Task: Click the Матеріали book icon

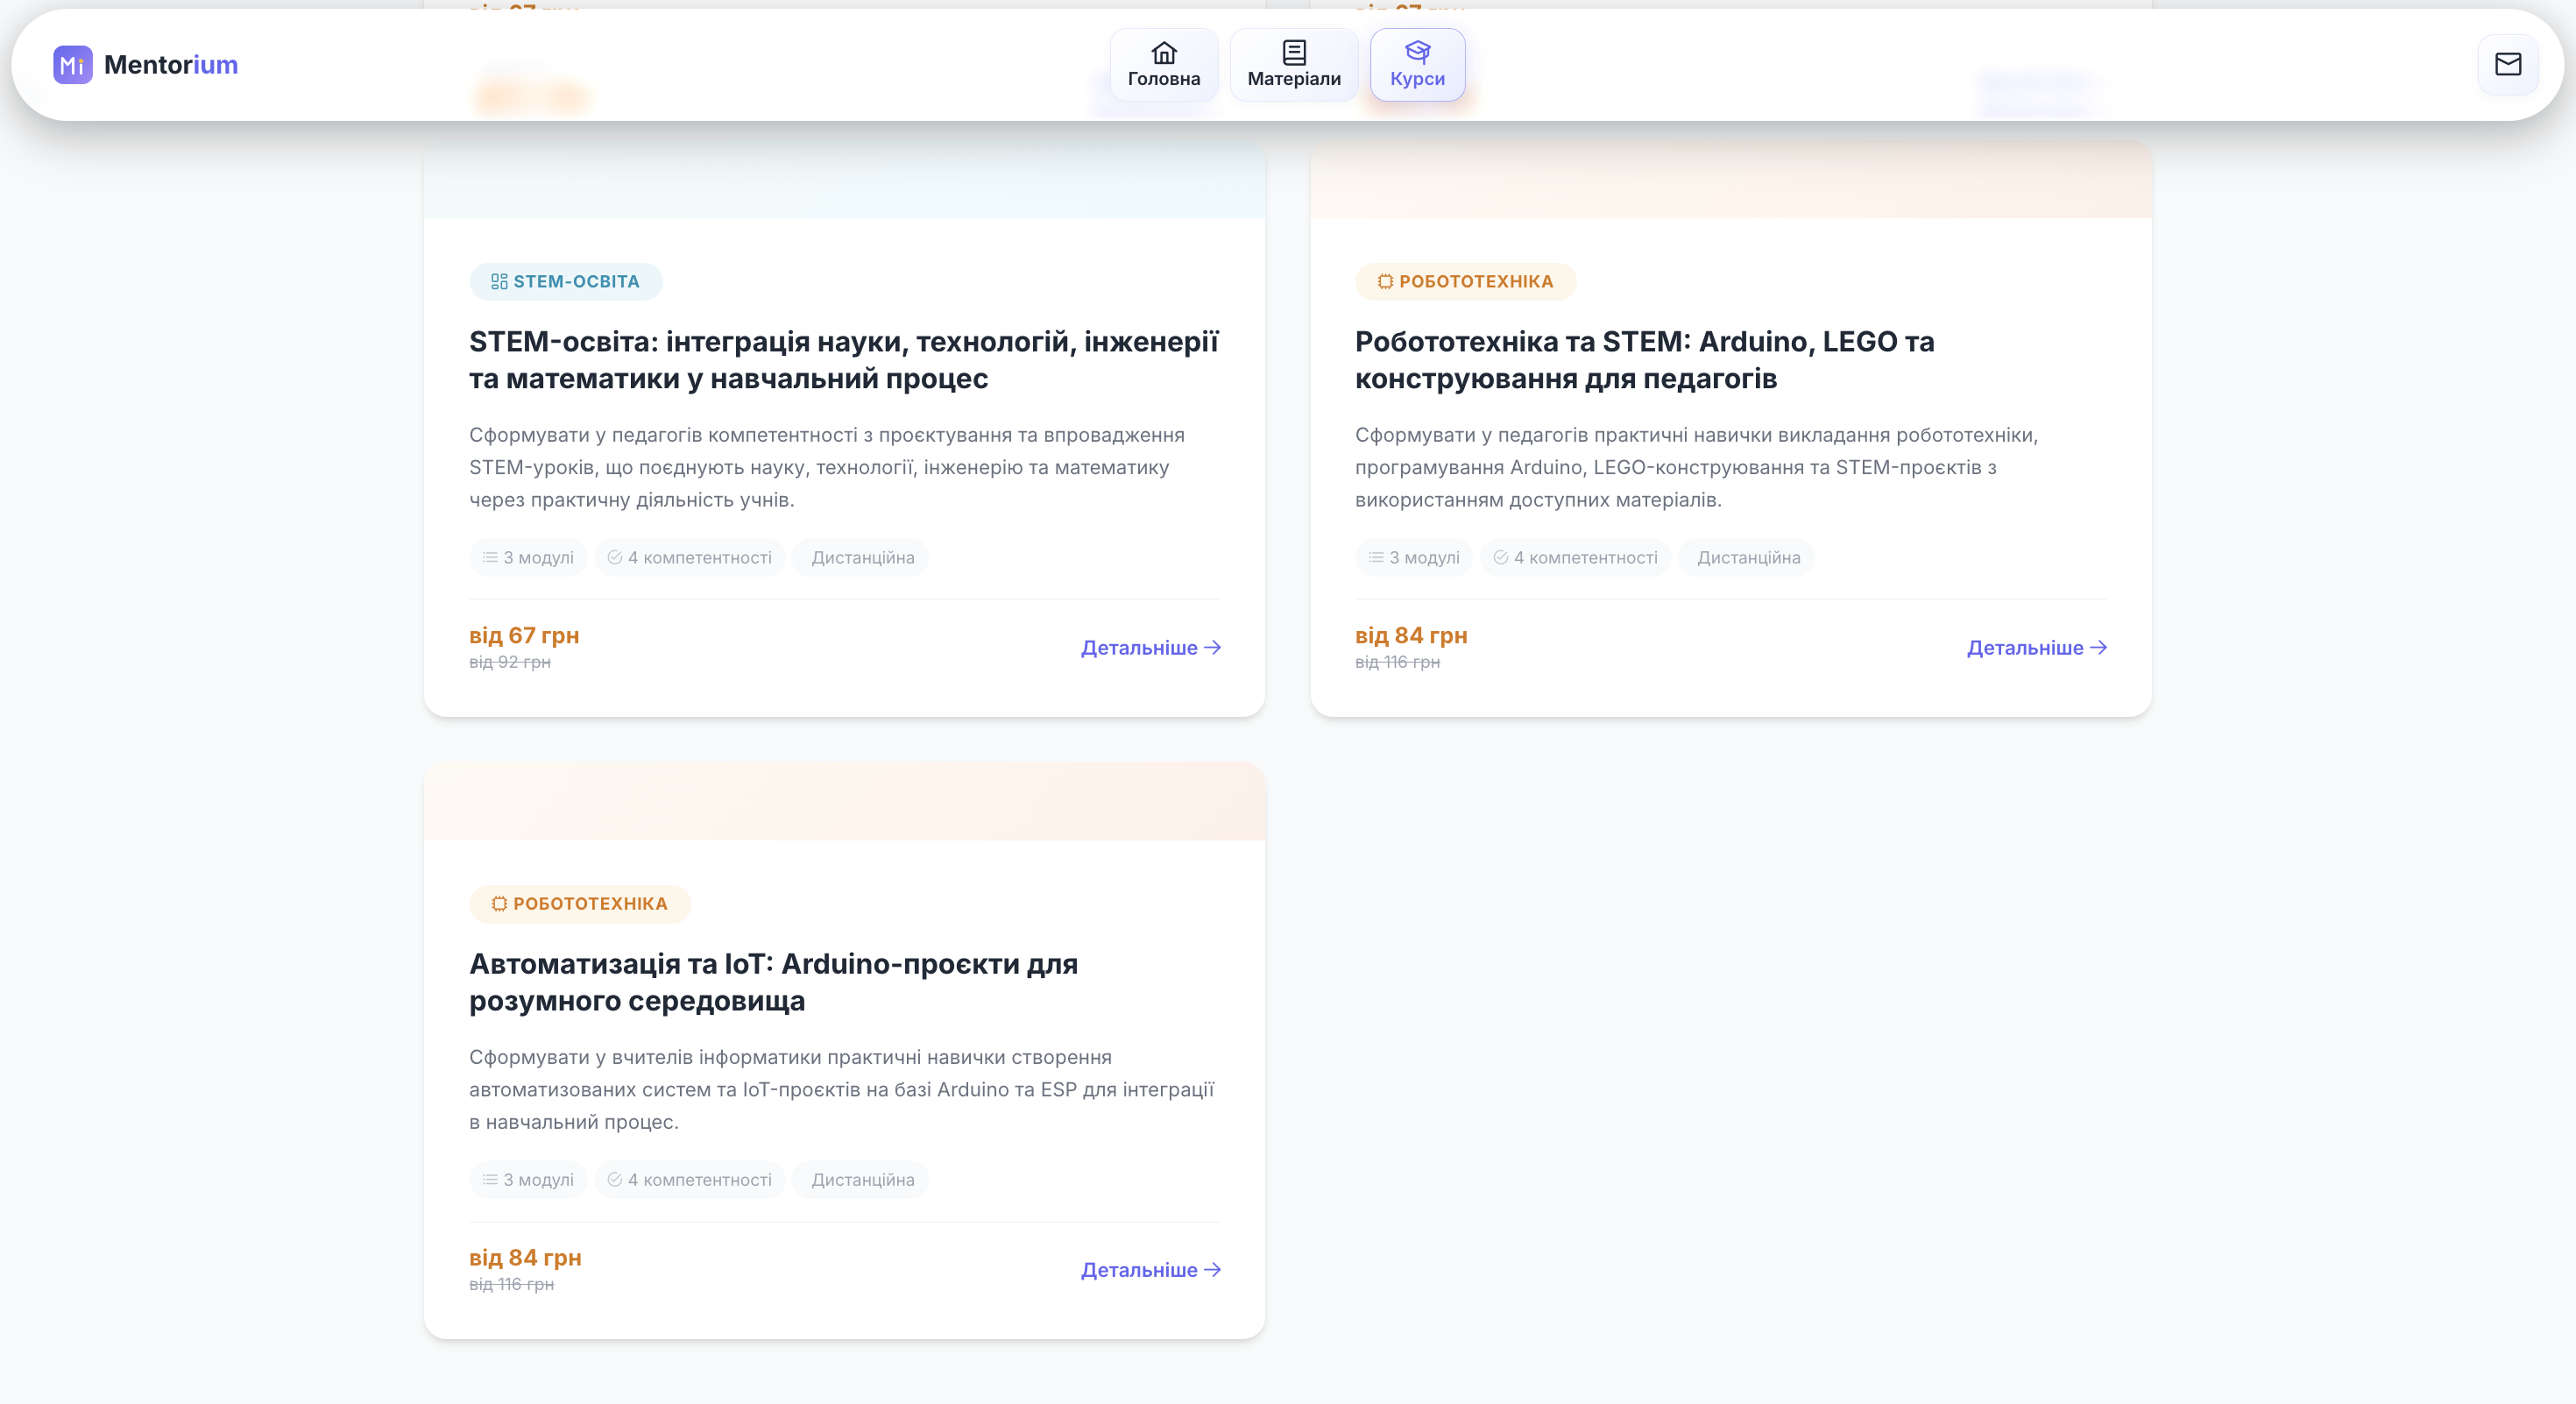Action: [1294, 52]
